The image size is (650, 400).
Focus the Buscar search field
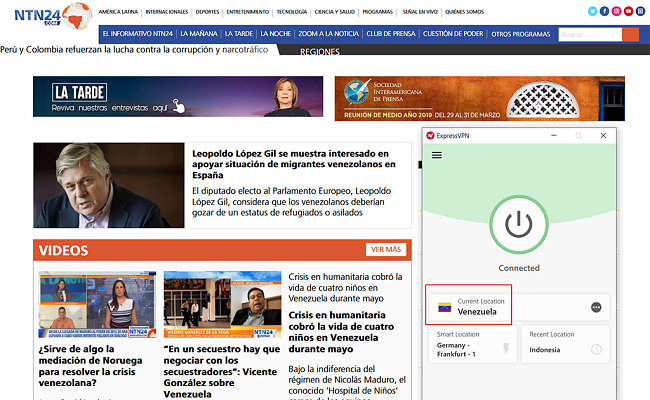(x=590, y=35)
